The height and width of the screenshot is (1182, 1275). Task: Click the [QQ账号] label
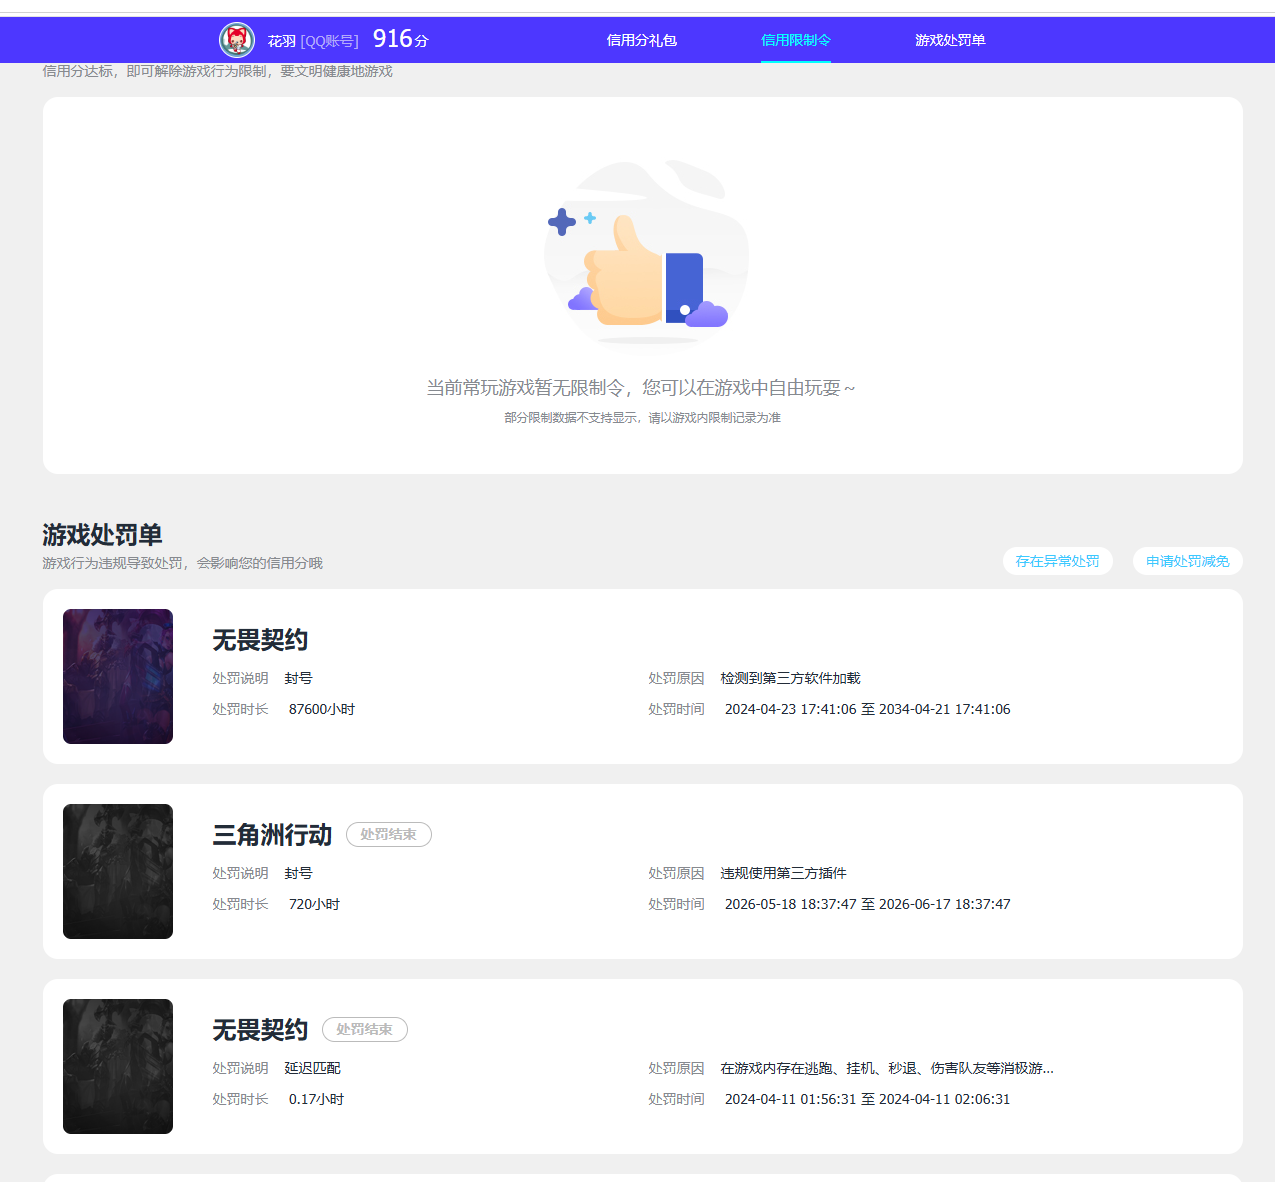pos(329,41)
